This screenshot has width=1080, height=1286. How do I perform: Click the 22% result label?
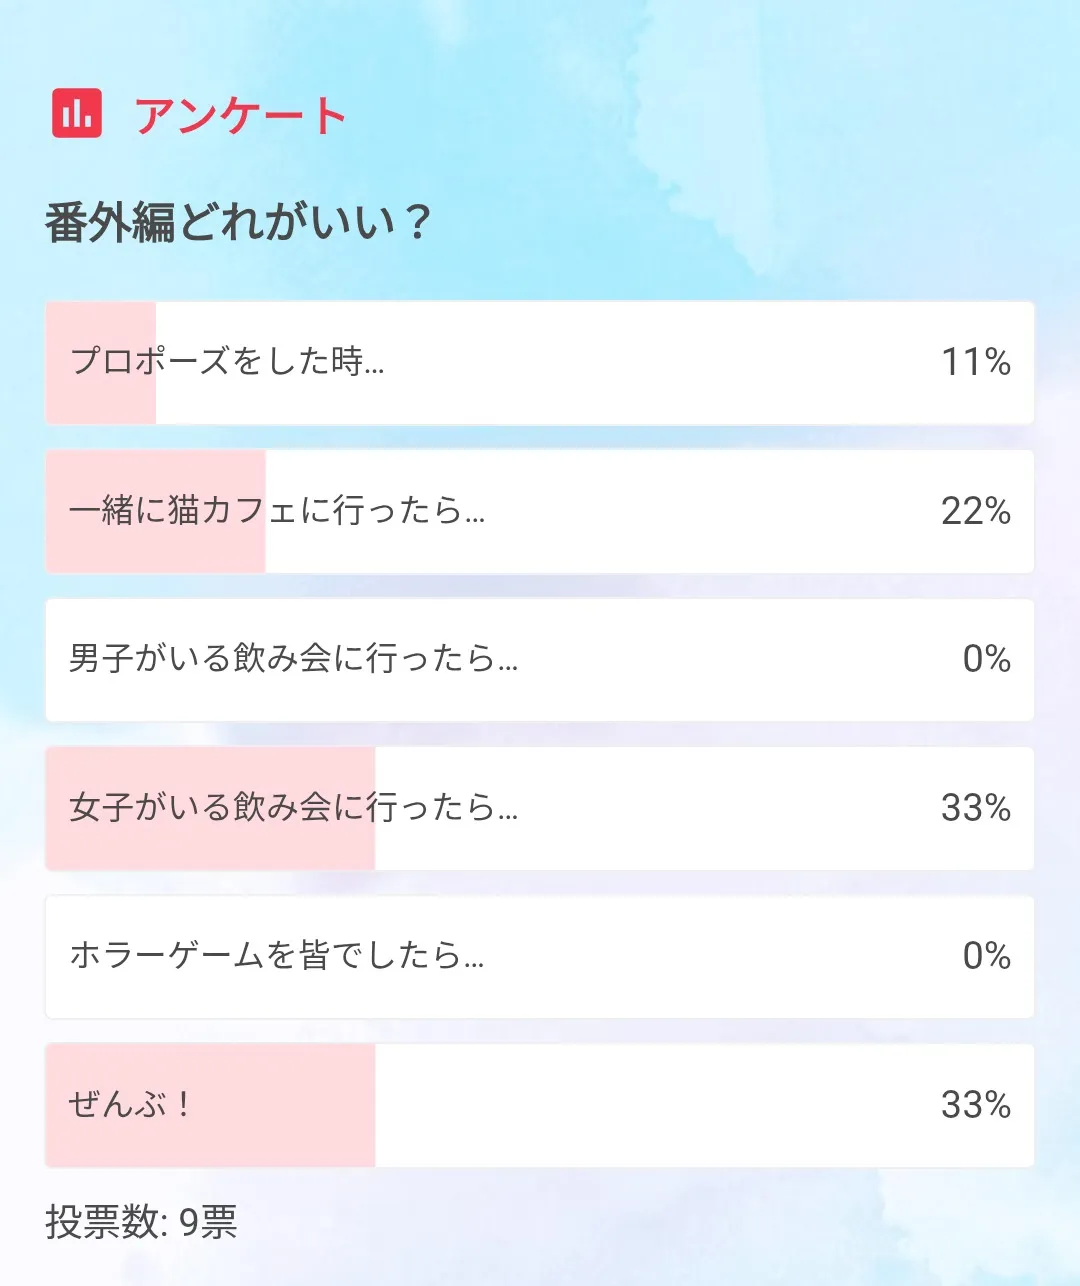pos(975,511)
